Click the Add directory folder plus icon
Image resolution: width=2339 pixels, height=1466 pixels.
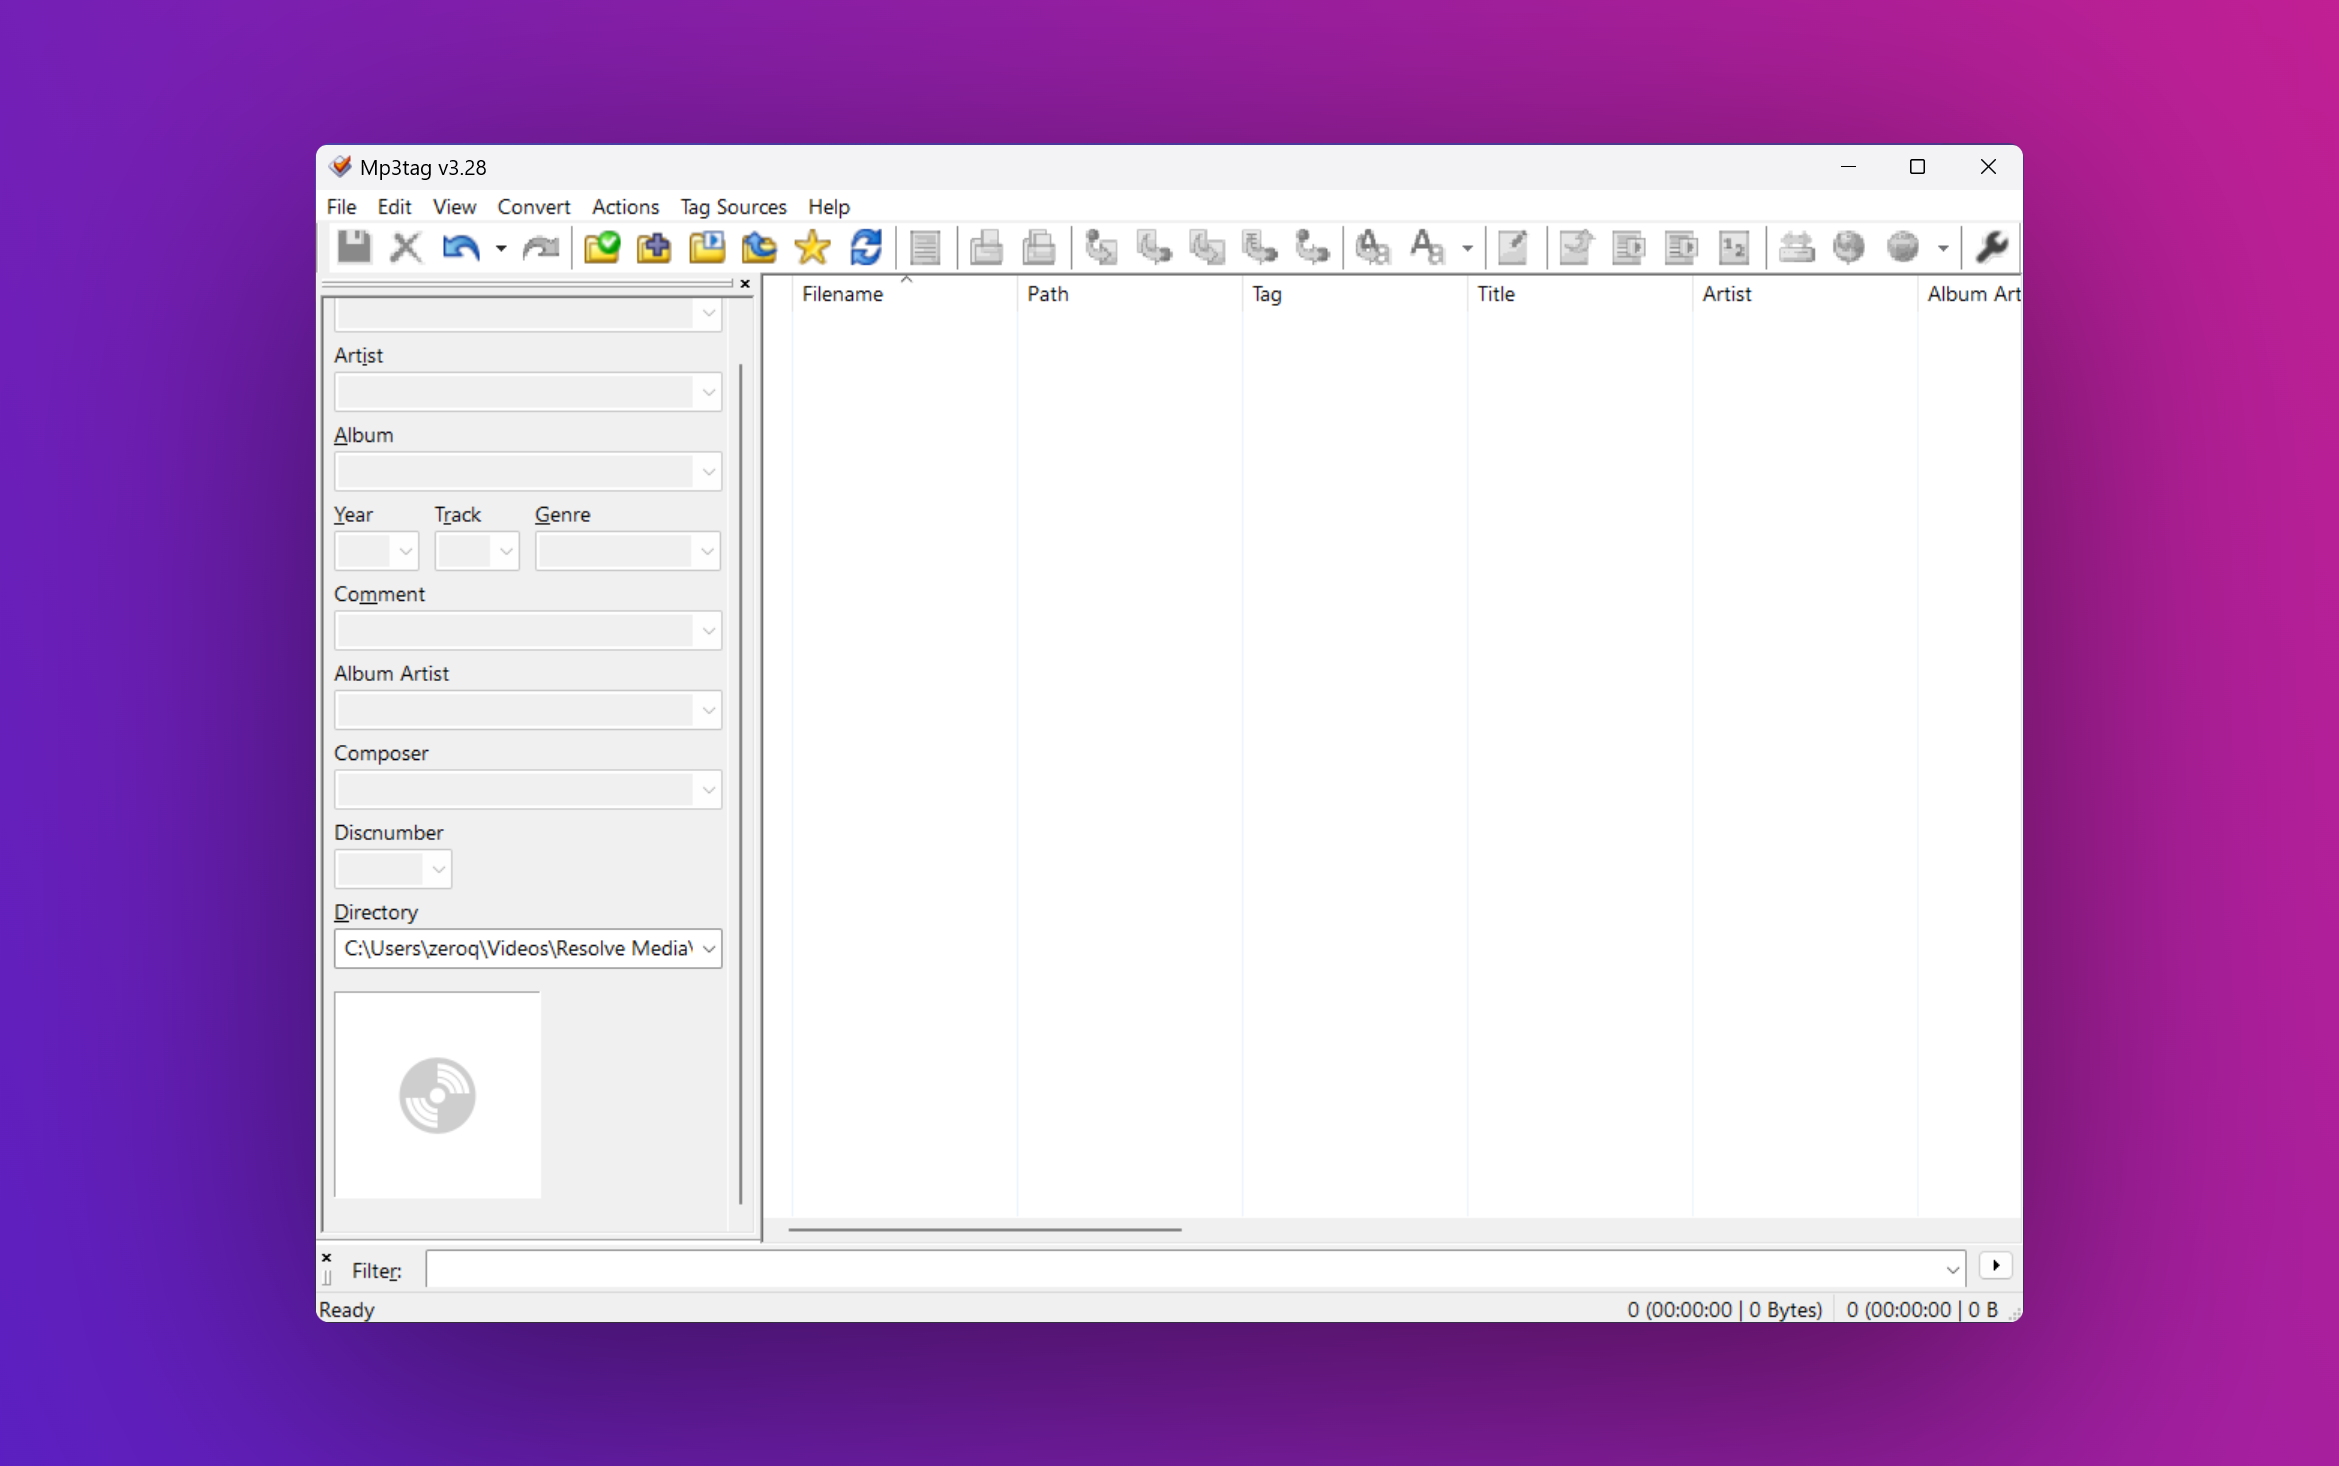[x=654, y=247]
